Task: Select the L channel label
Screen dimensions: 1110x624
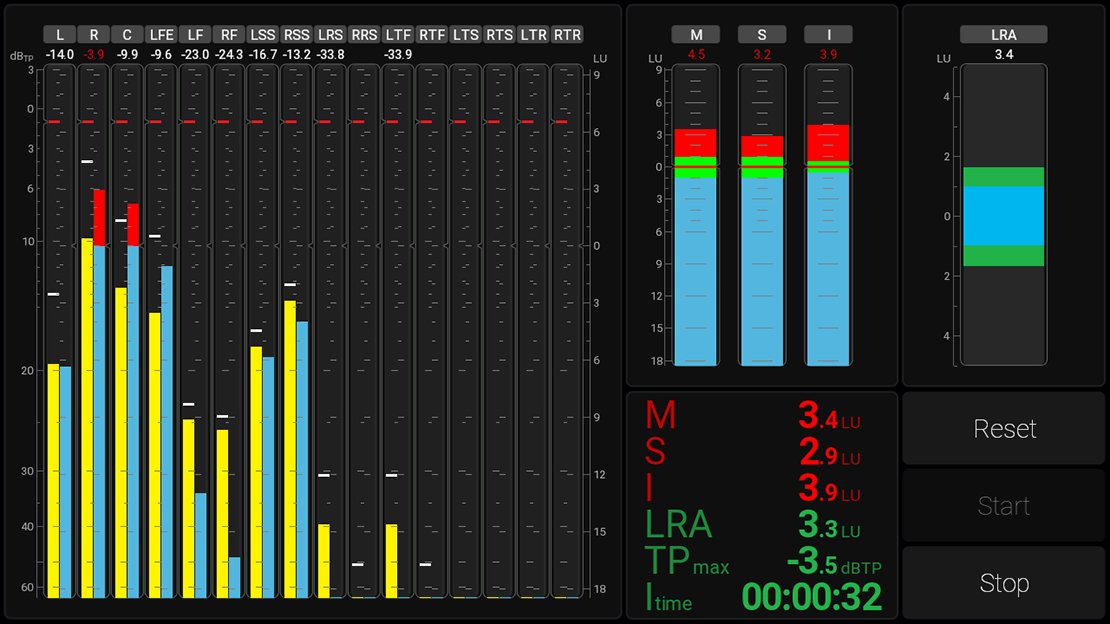Action: (x=59, y=33)
